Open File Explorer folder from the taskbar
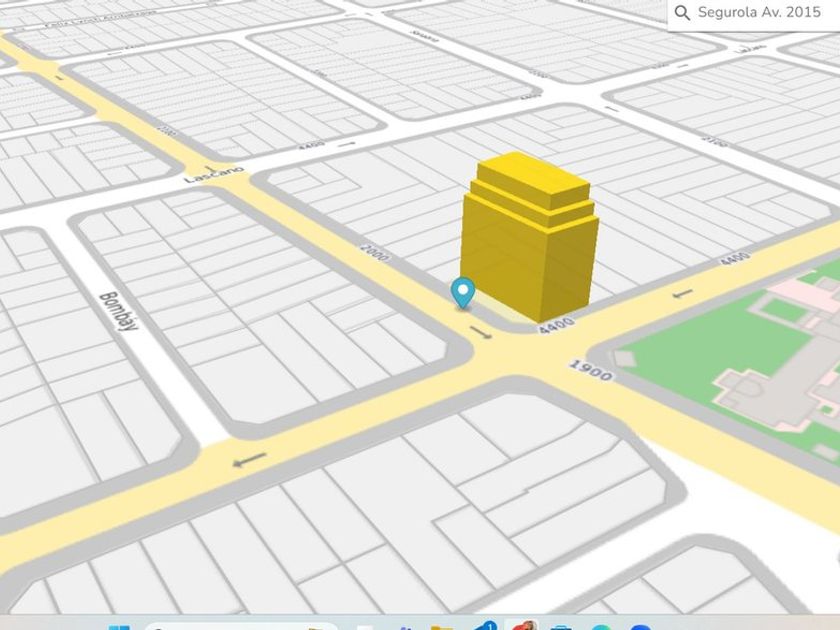Screen dimensions: 840x630 pyautogui.click(x=442, y=626)
